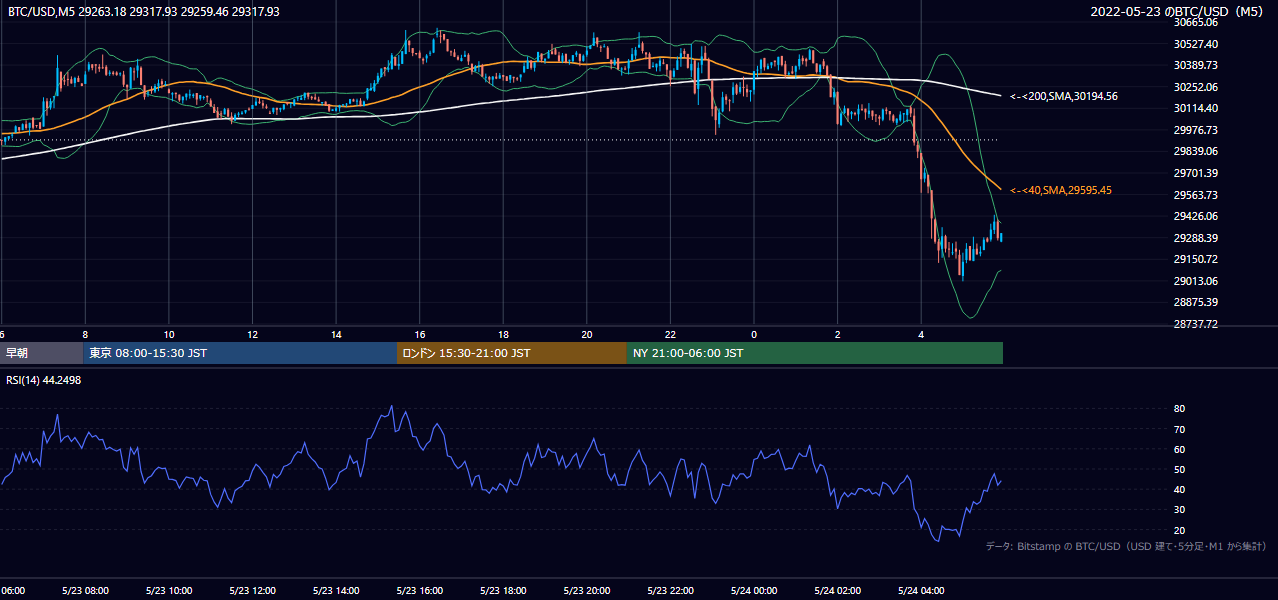Click price axis value 29976.73
Image resolution: width=1278 pixels, height=600 pixels.
tap(1196, 130)
